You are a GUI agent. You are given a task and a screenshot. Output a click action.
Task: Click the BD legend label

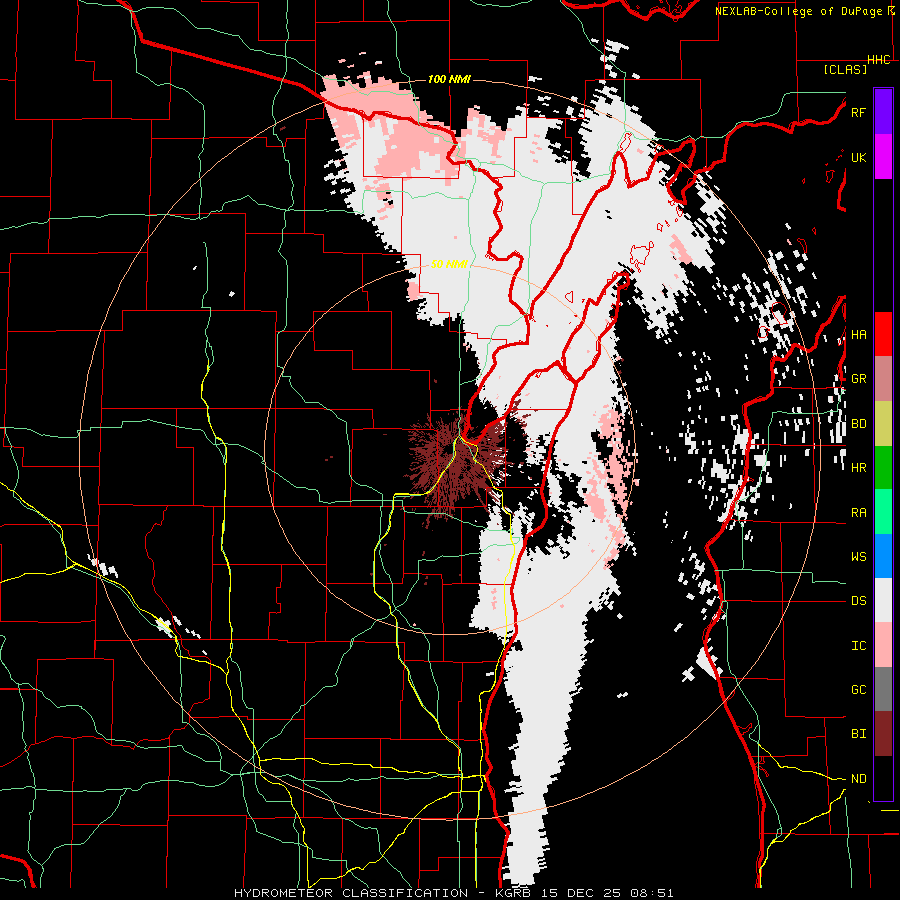858,424
